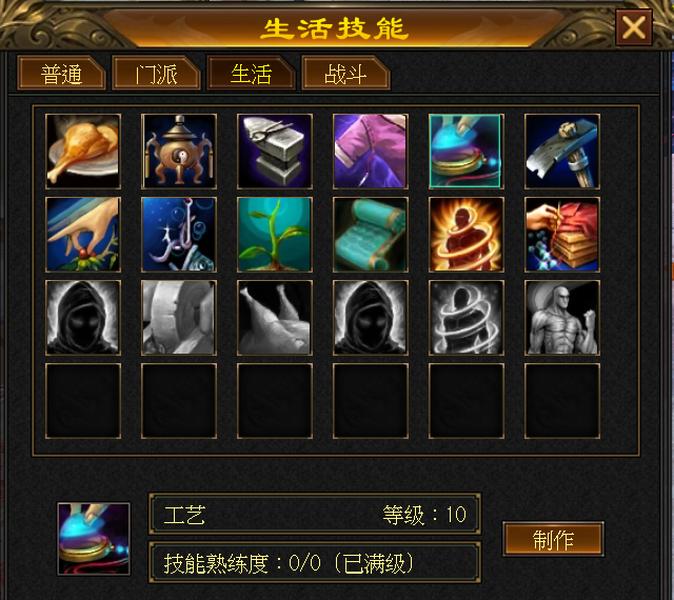Click the selected skill preview thumbnail

tap(94, 539)
